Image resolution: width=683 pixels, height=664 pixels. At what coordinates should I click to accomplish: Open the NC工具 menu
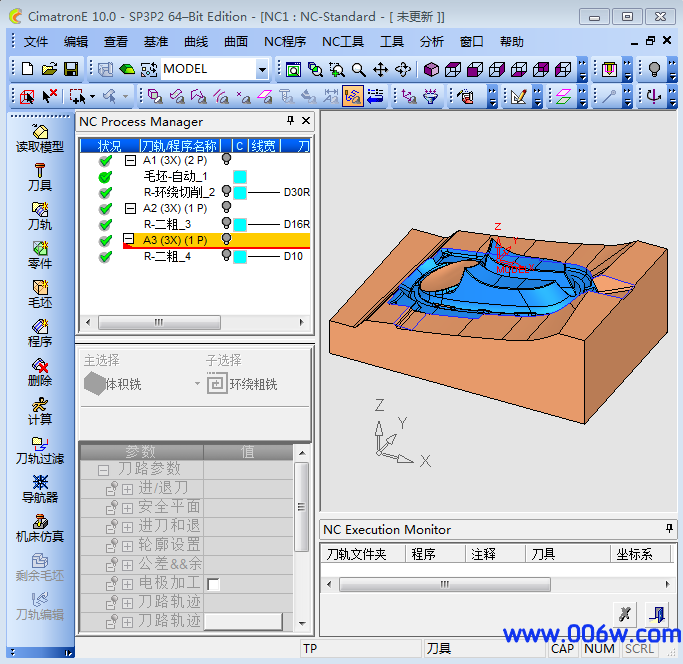point(343,42)
